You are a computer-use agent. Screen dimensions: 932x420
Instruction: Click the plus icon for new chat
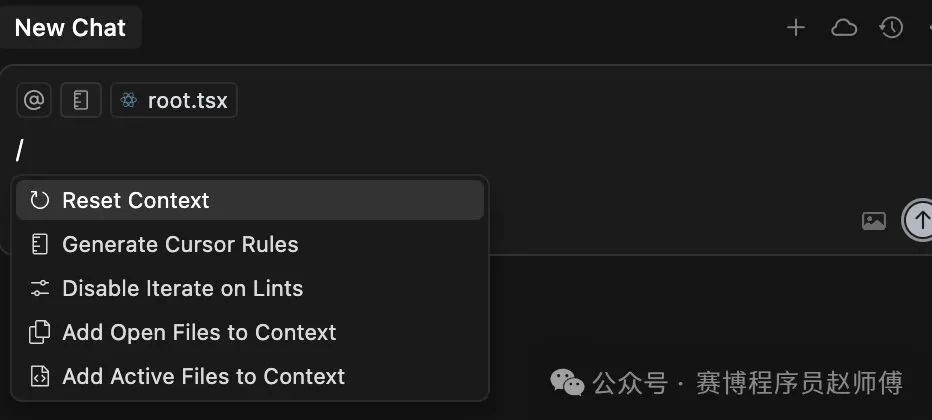coord(795,28)
